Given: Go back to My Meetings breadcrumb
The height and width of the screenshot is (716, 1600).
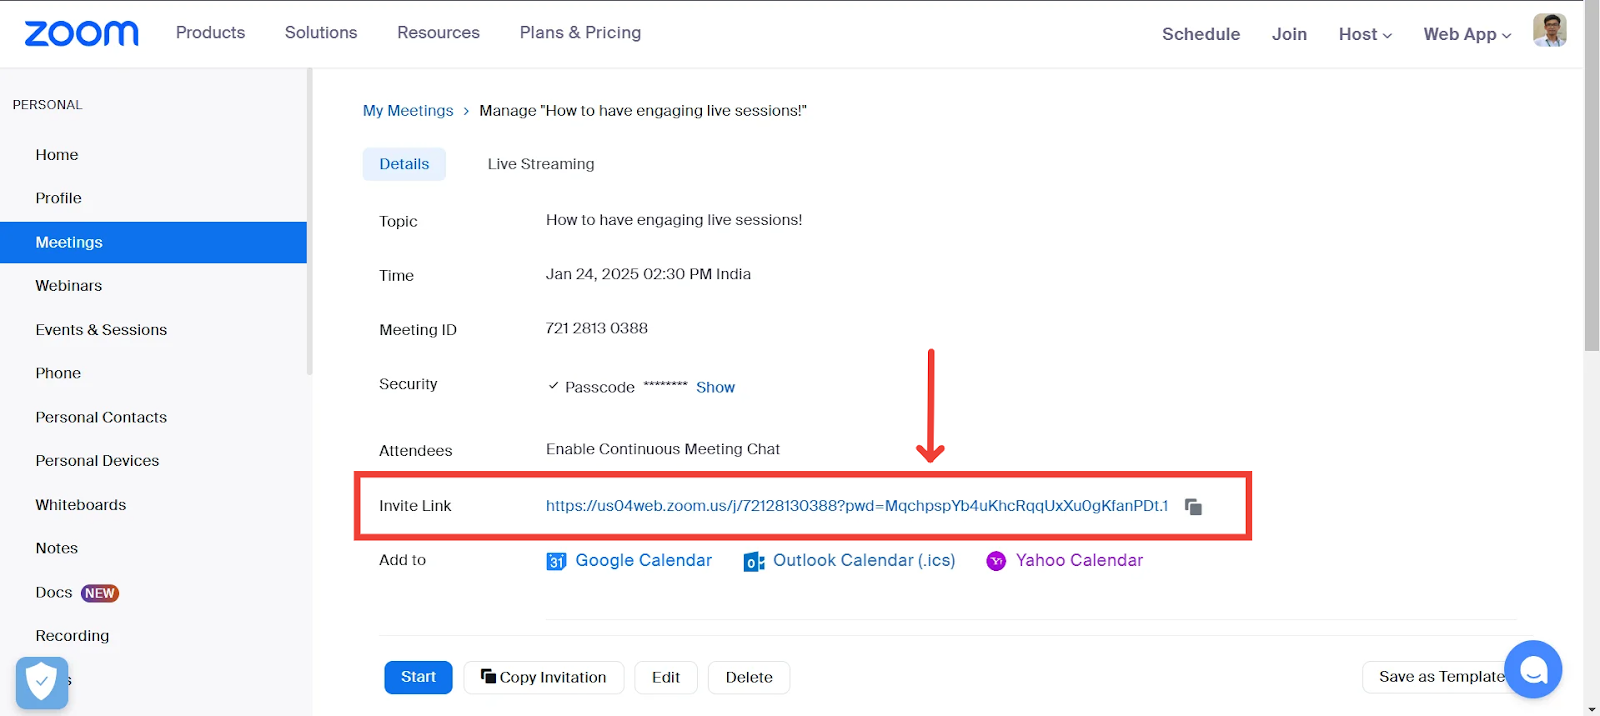Looking at the screenshot, I should (x=408, y=111).
